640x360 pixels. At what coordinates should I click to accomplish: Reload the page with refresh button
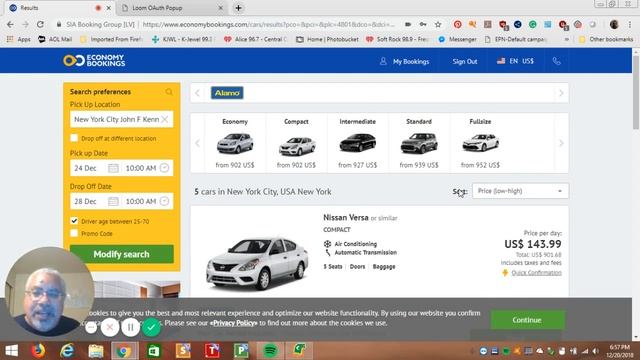40,24
